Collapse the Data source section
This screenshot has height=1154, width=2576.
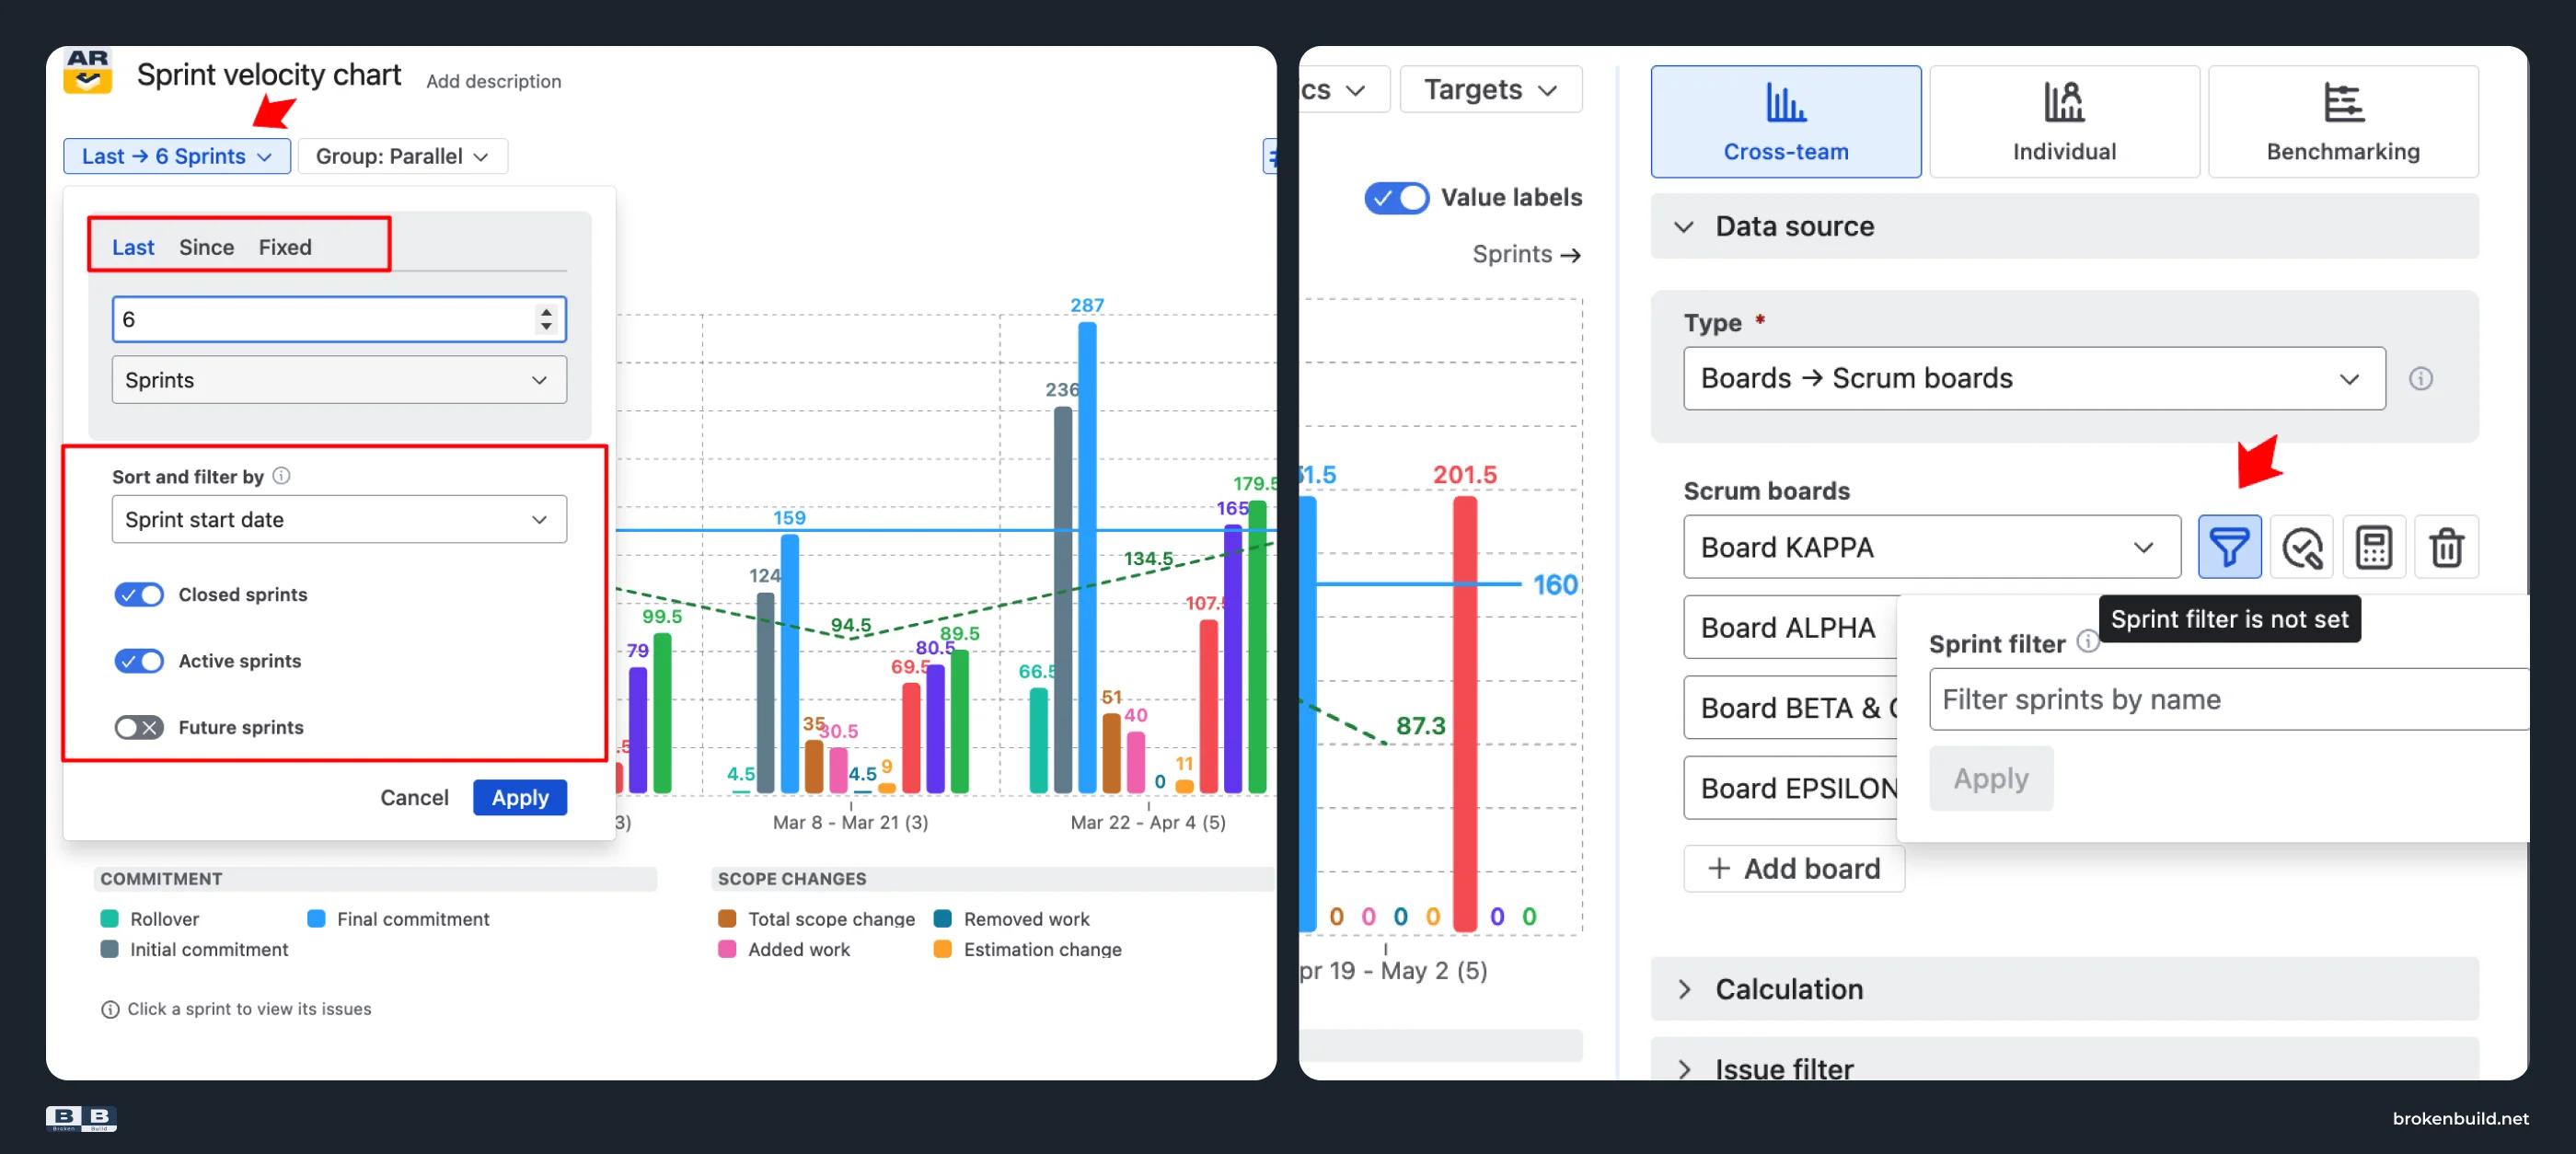coord(2064,226)
